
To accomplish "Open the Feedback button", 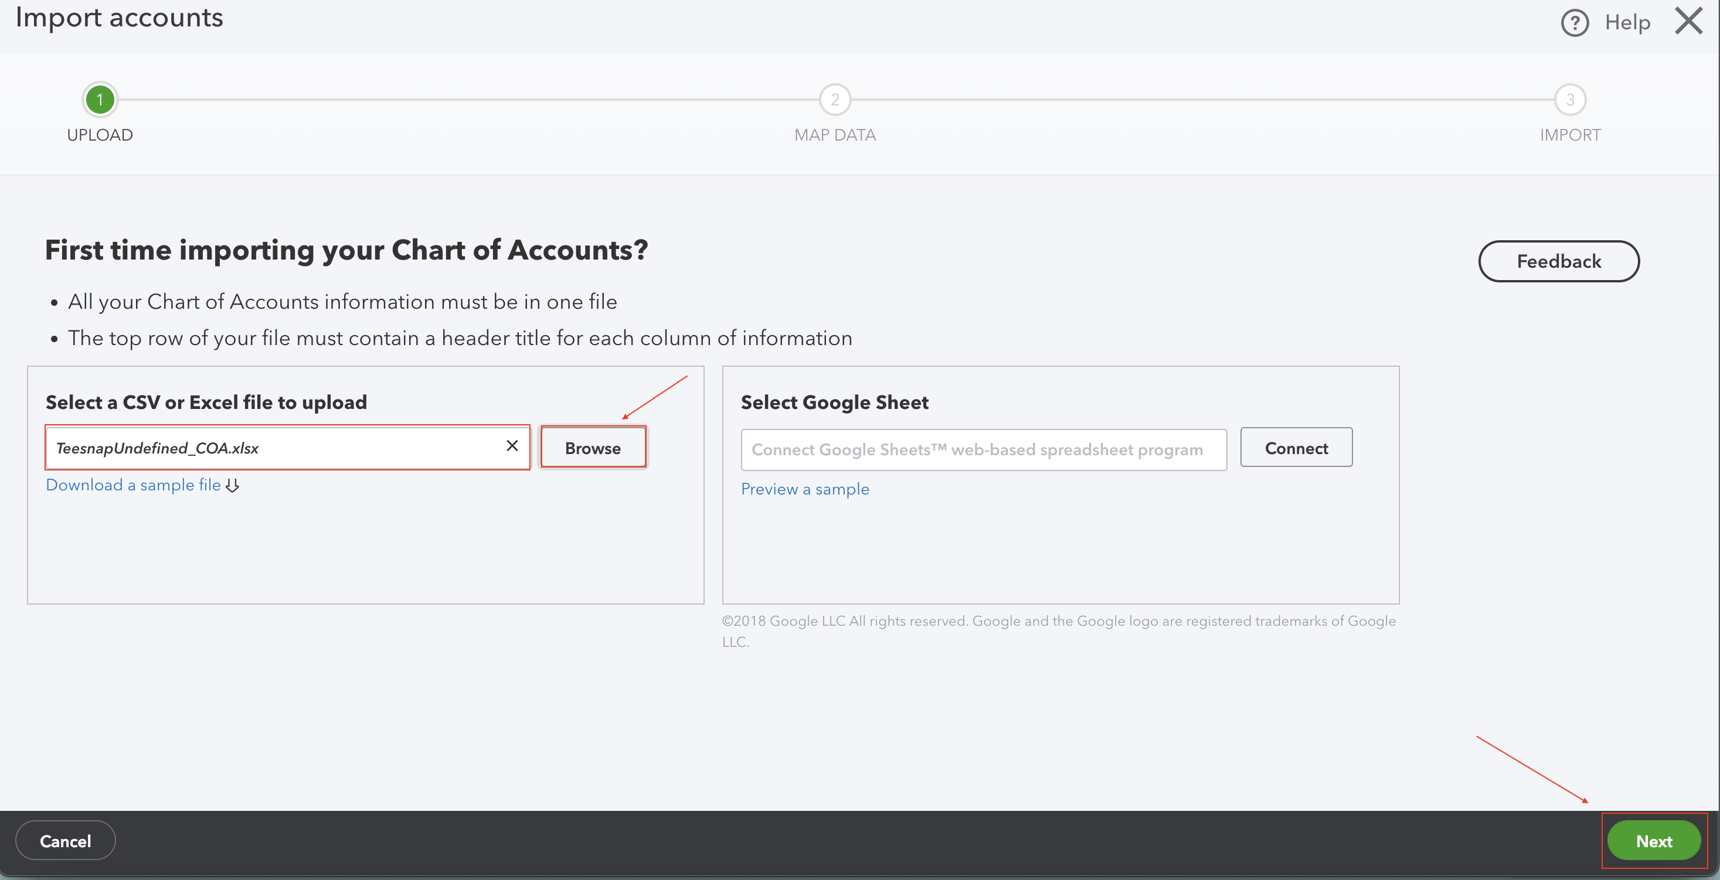I will [x=1559, y=261].
